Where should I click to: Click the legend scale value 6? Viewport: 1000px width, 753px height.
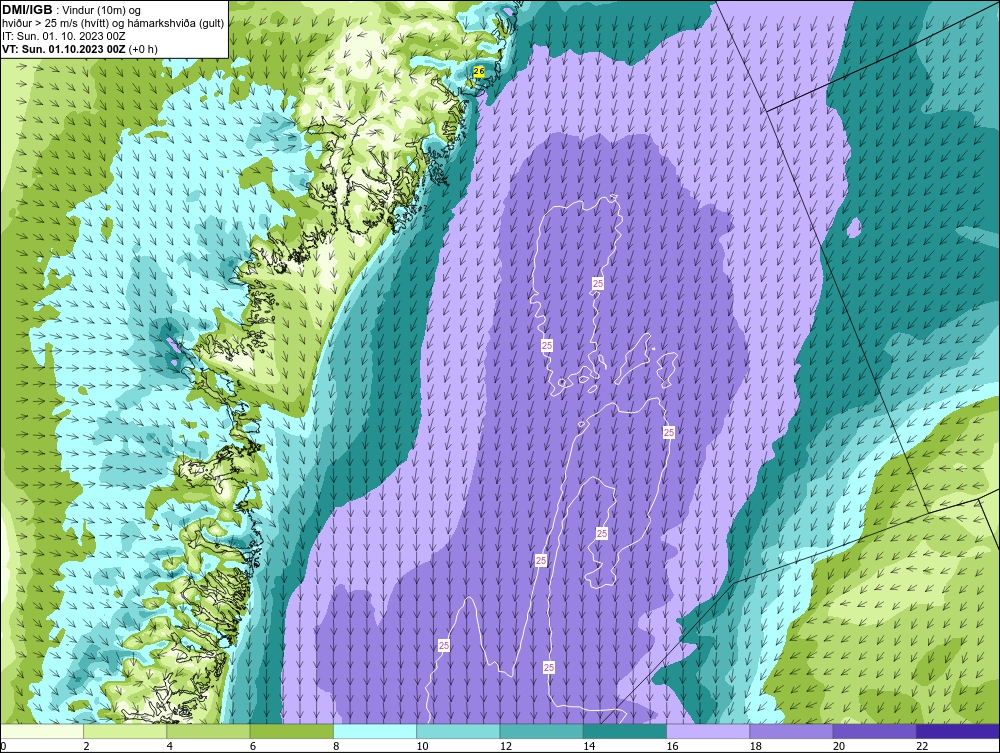(253, 746)
